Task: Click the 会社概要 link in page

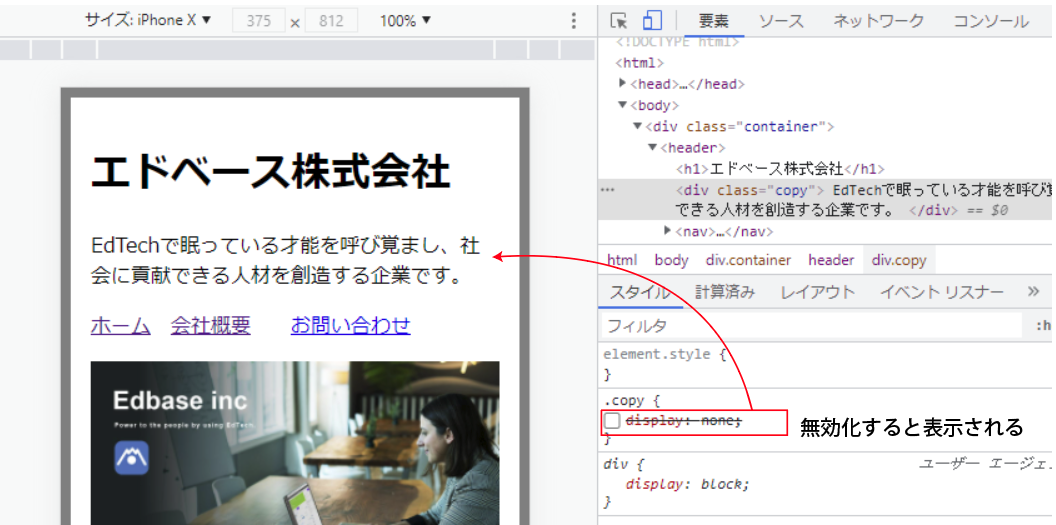Action: 211,326
